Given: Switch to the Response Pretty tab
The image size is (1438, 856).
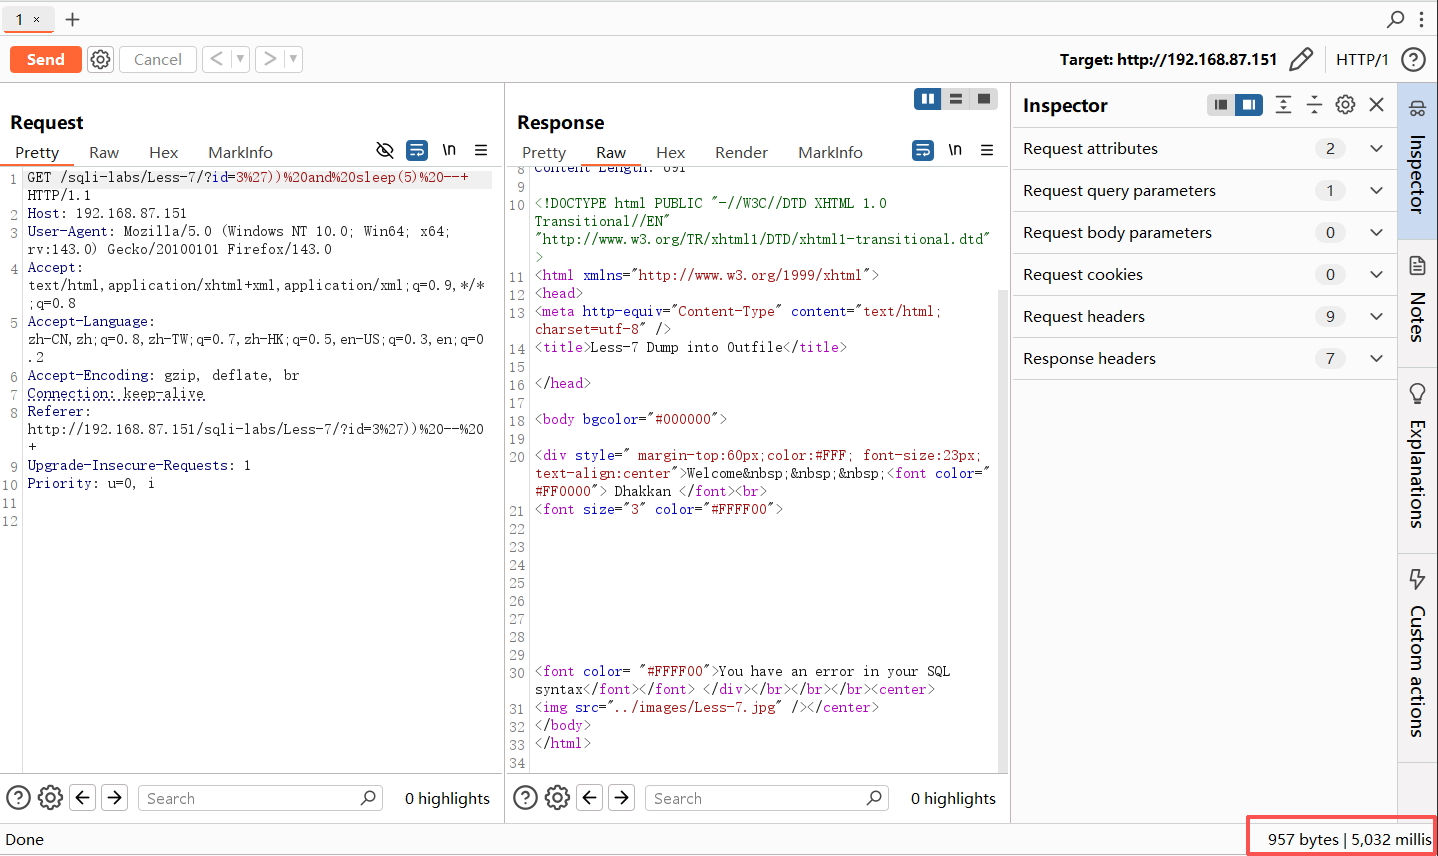Looking at the screenshot, I should [x=544, y=152].
